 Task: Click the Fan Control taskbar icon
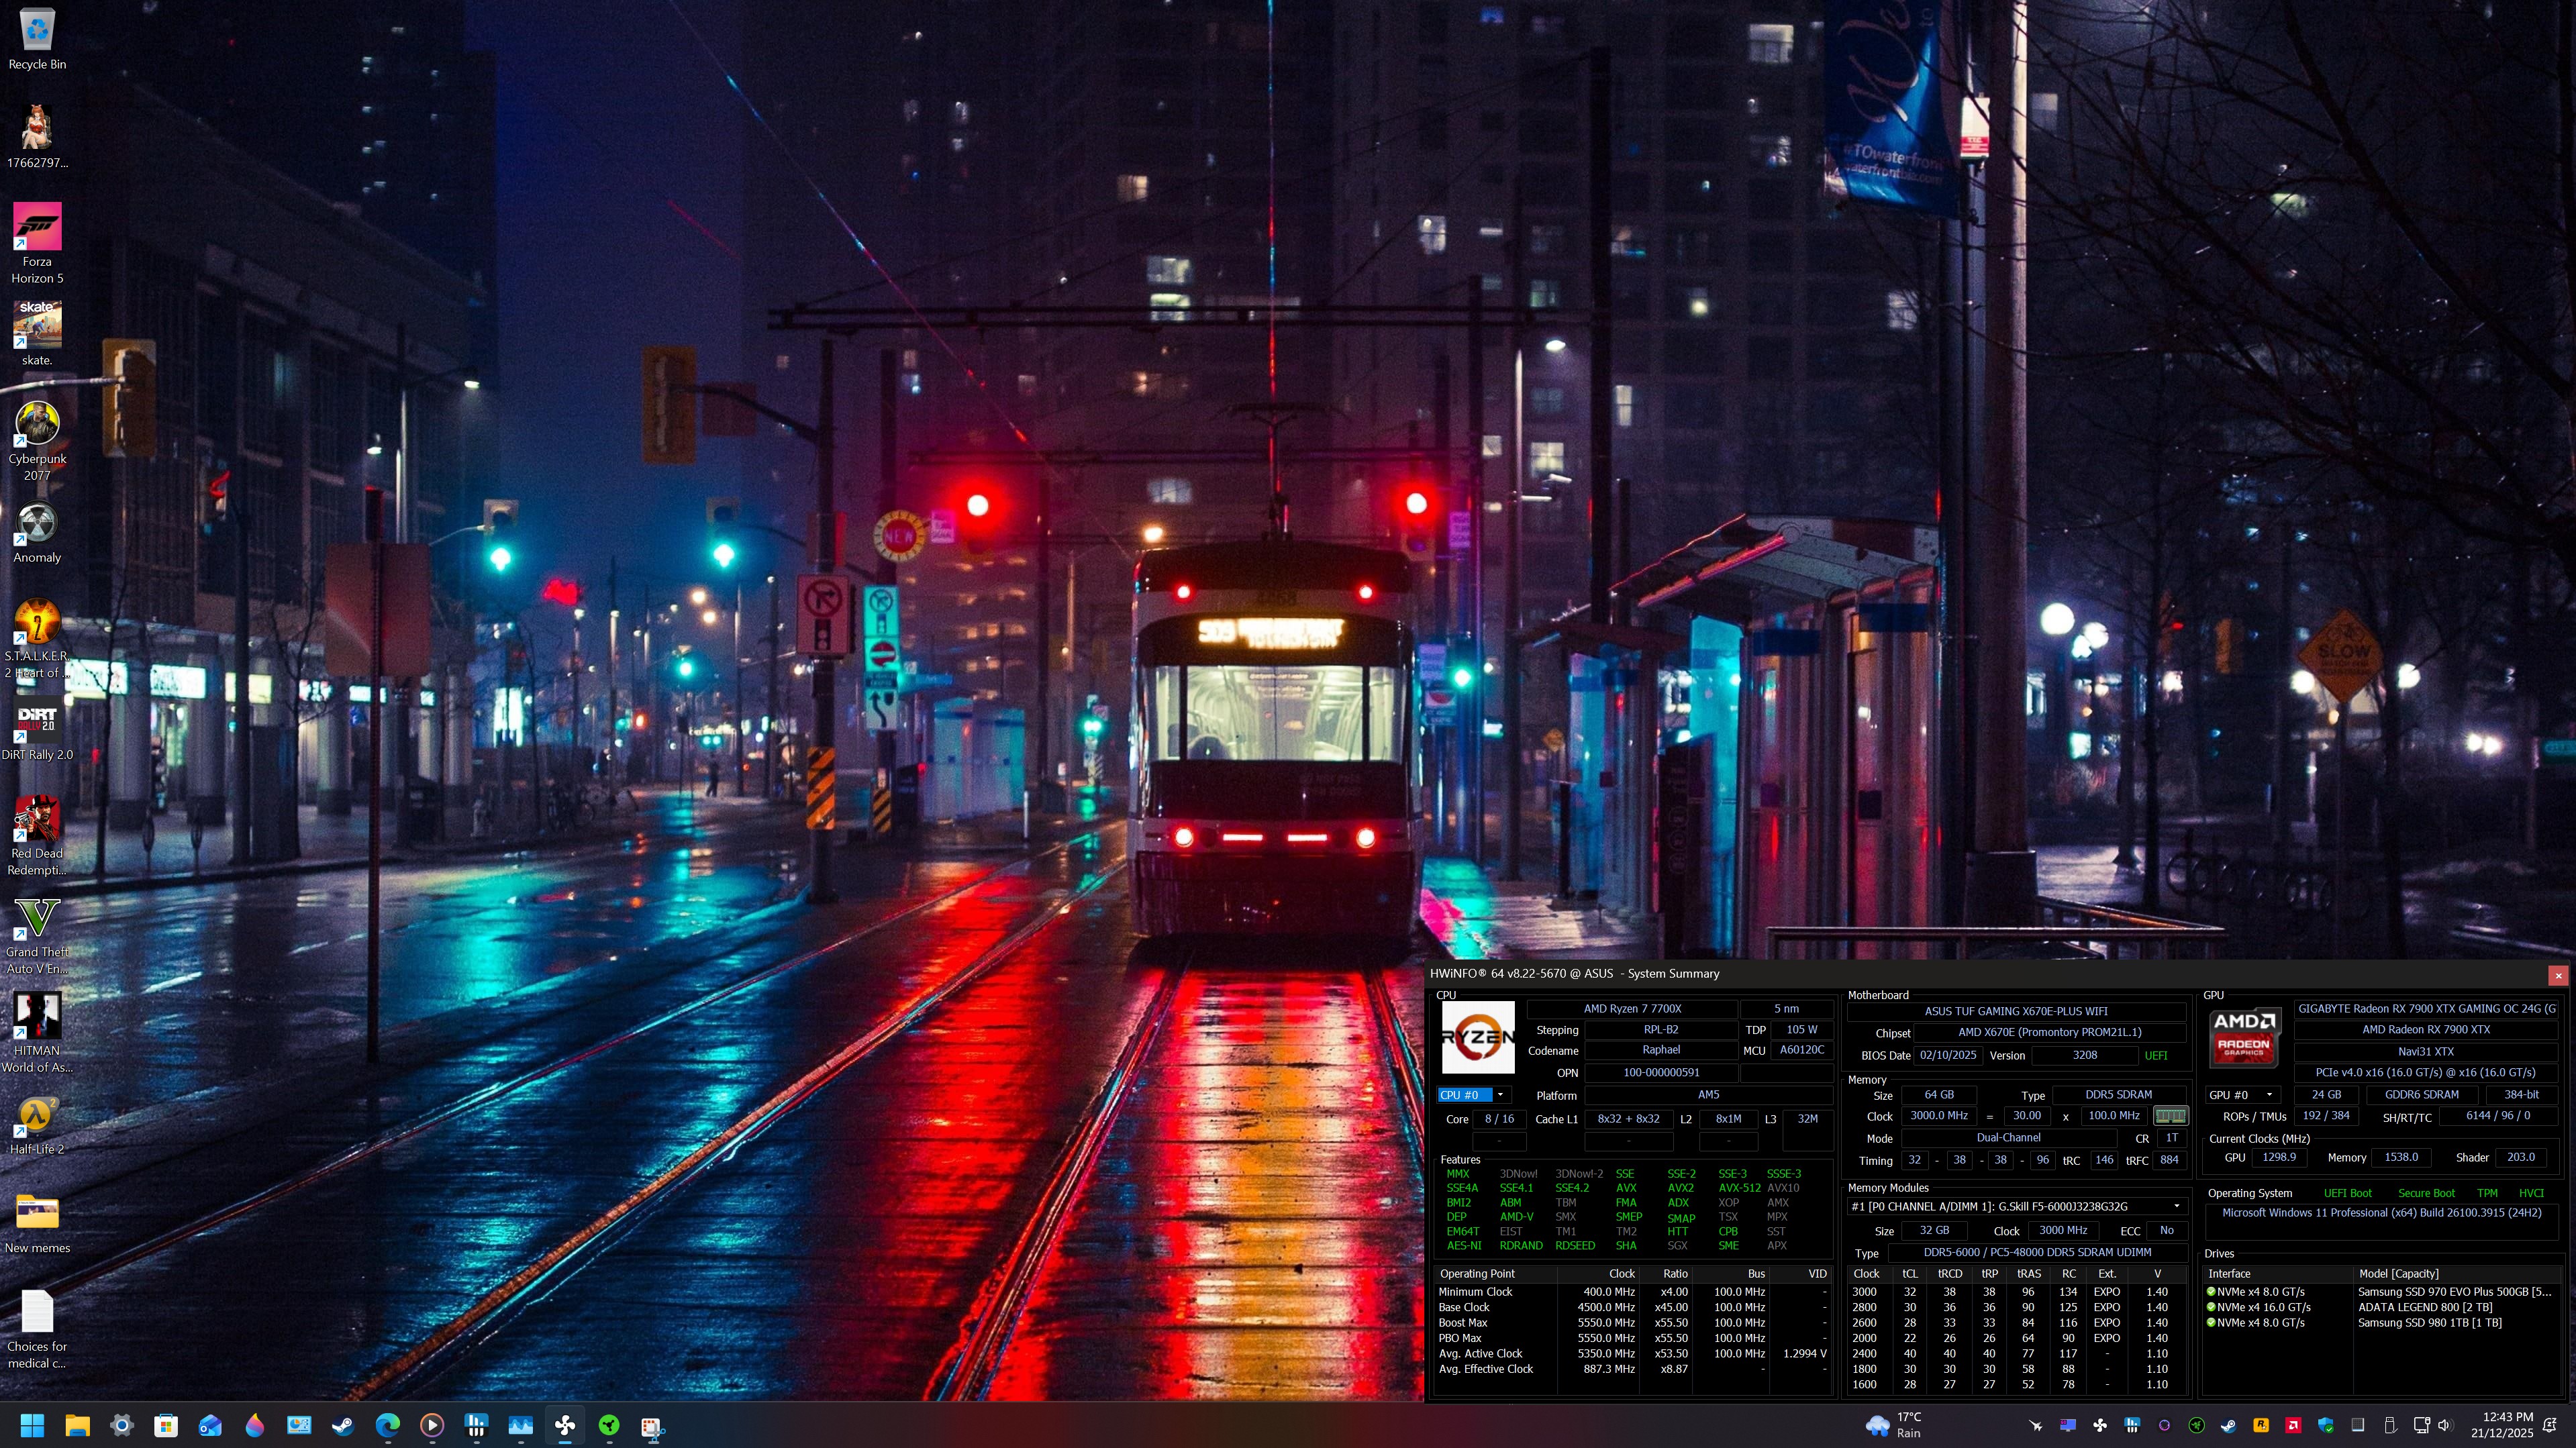tap(565, 1426)
